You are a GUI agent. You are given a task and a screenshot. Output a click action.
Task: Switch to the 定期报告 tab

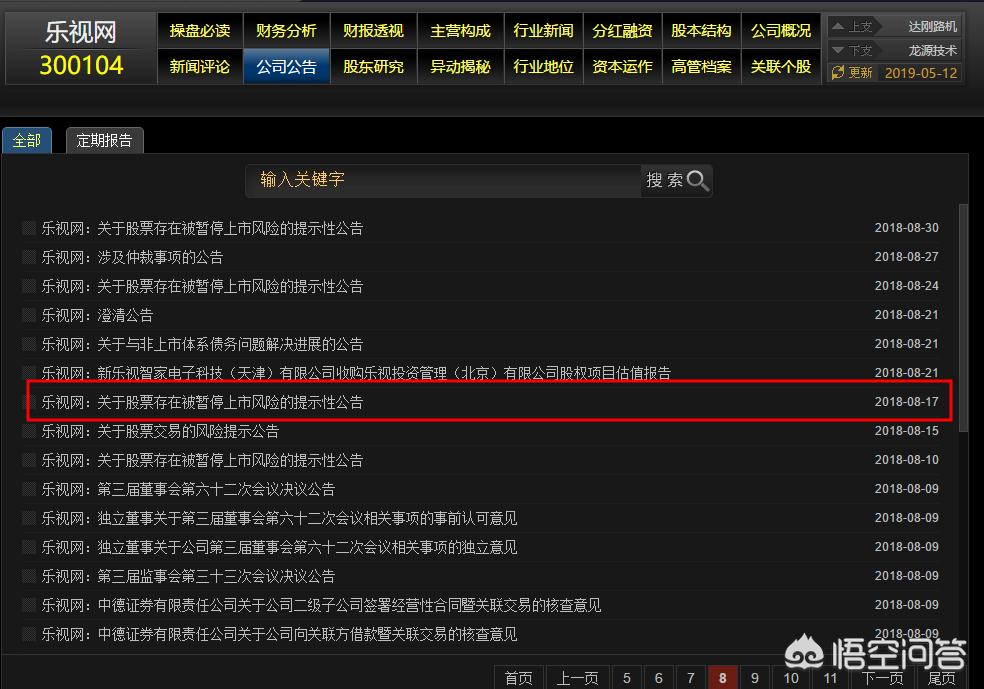[x=104, y=141]
